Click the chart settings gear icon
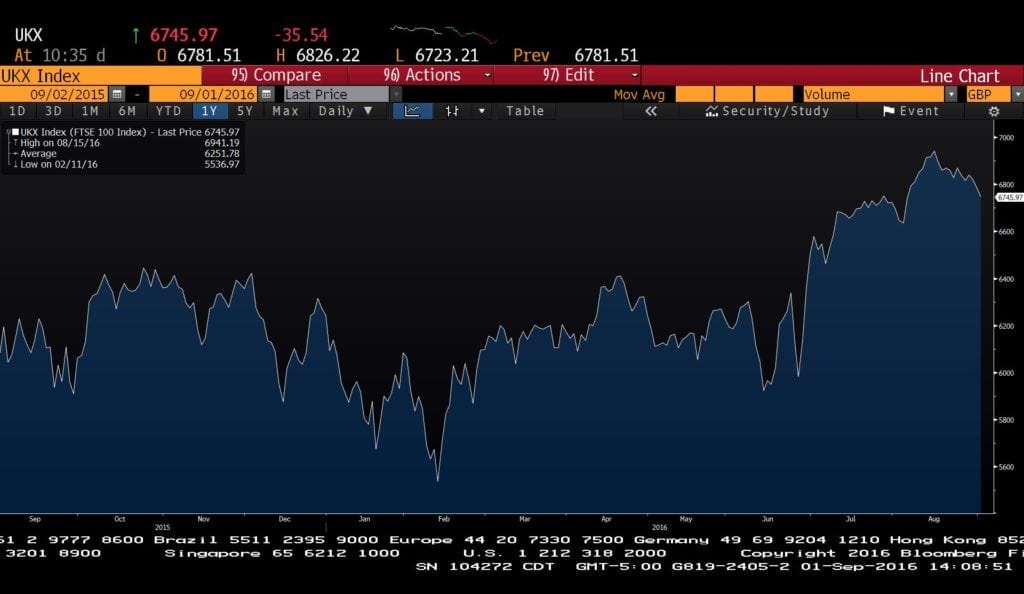The image size is (1024, 594). click(x=994, y=111)
